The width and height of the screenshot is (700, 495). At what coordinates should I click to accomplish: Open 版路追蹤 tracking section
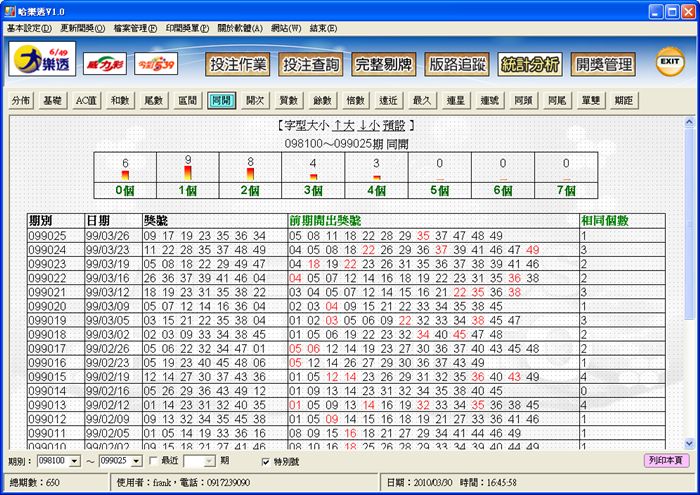[x=457, y=64]
